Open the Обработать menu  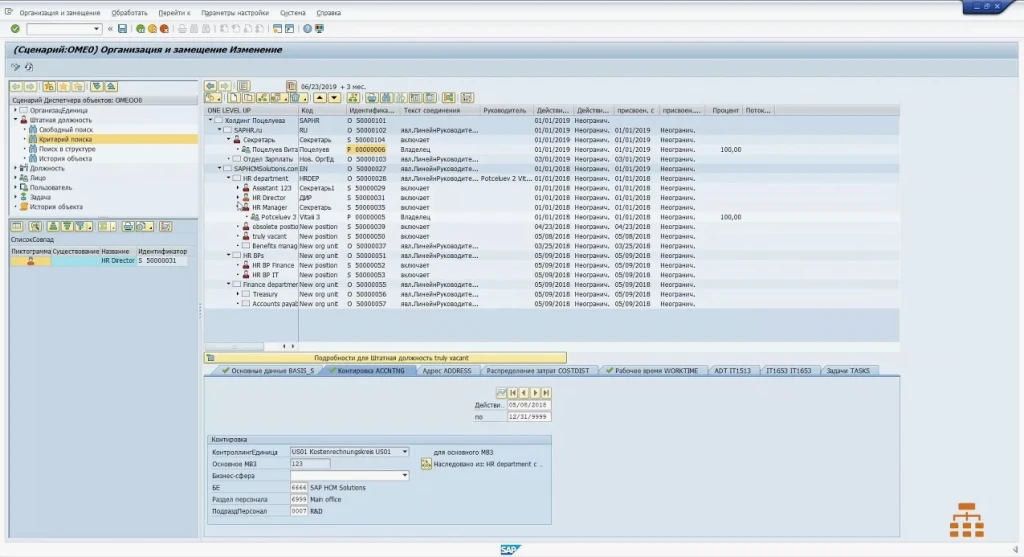pos(129,12)
